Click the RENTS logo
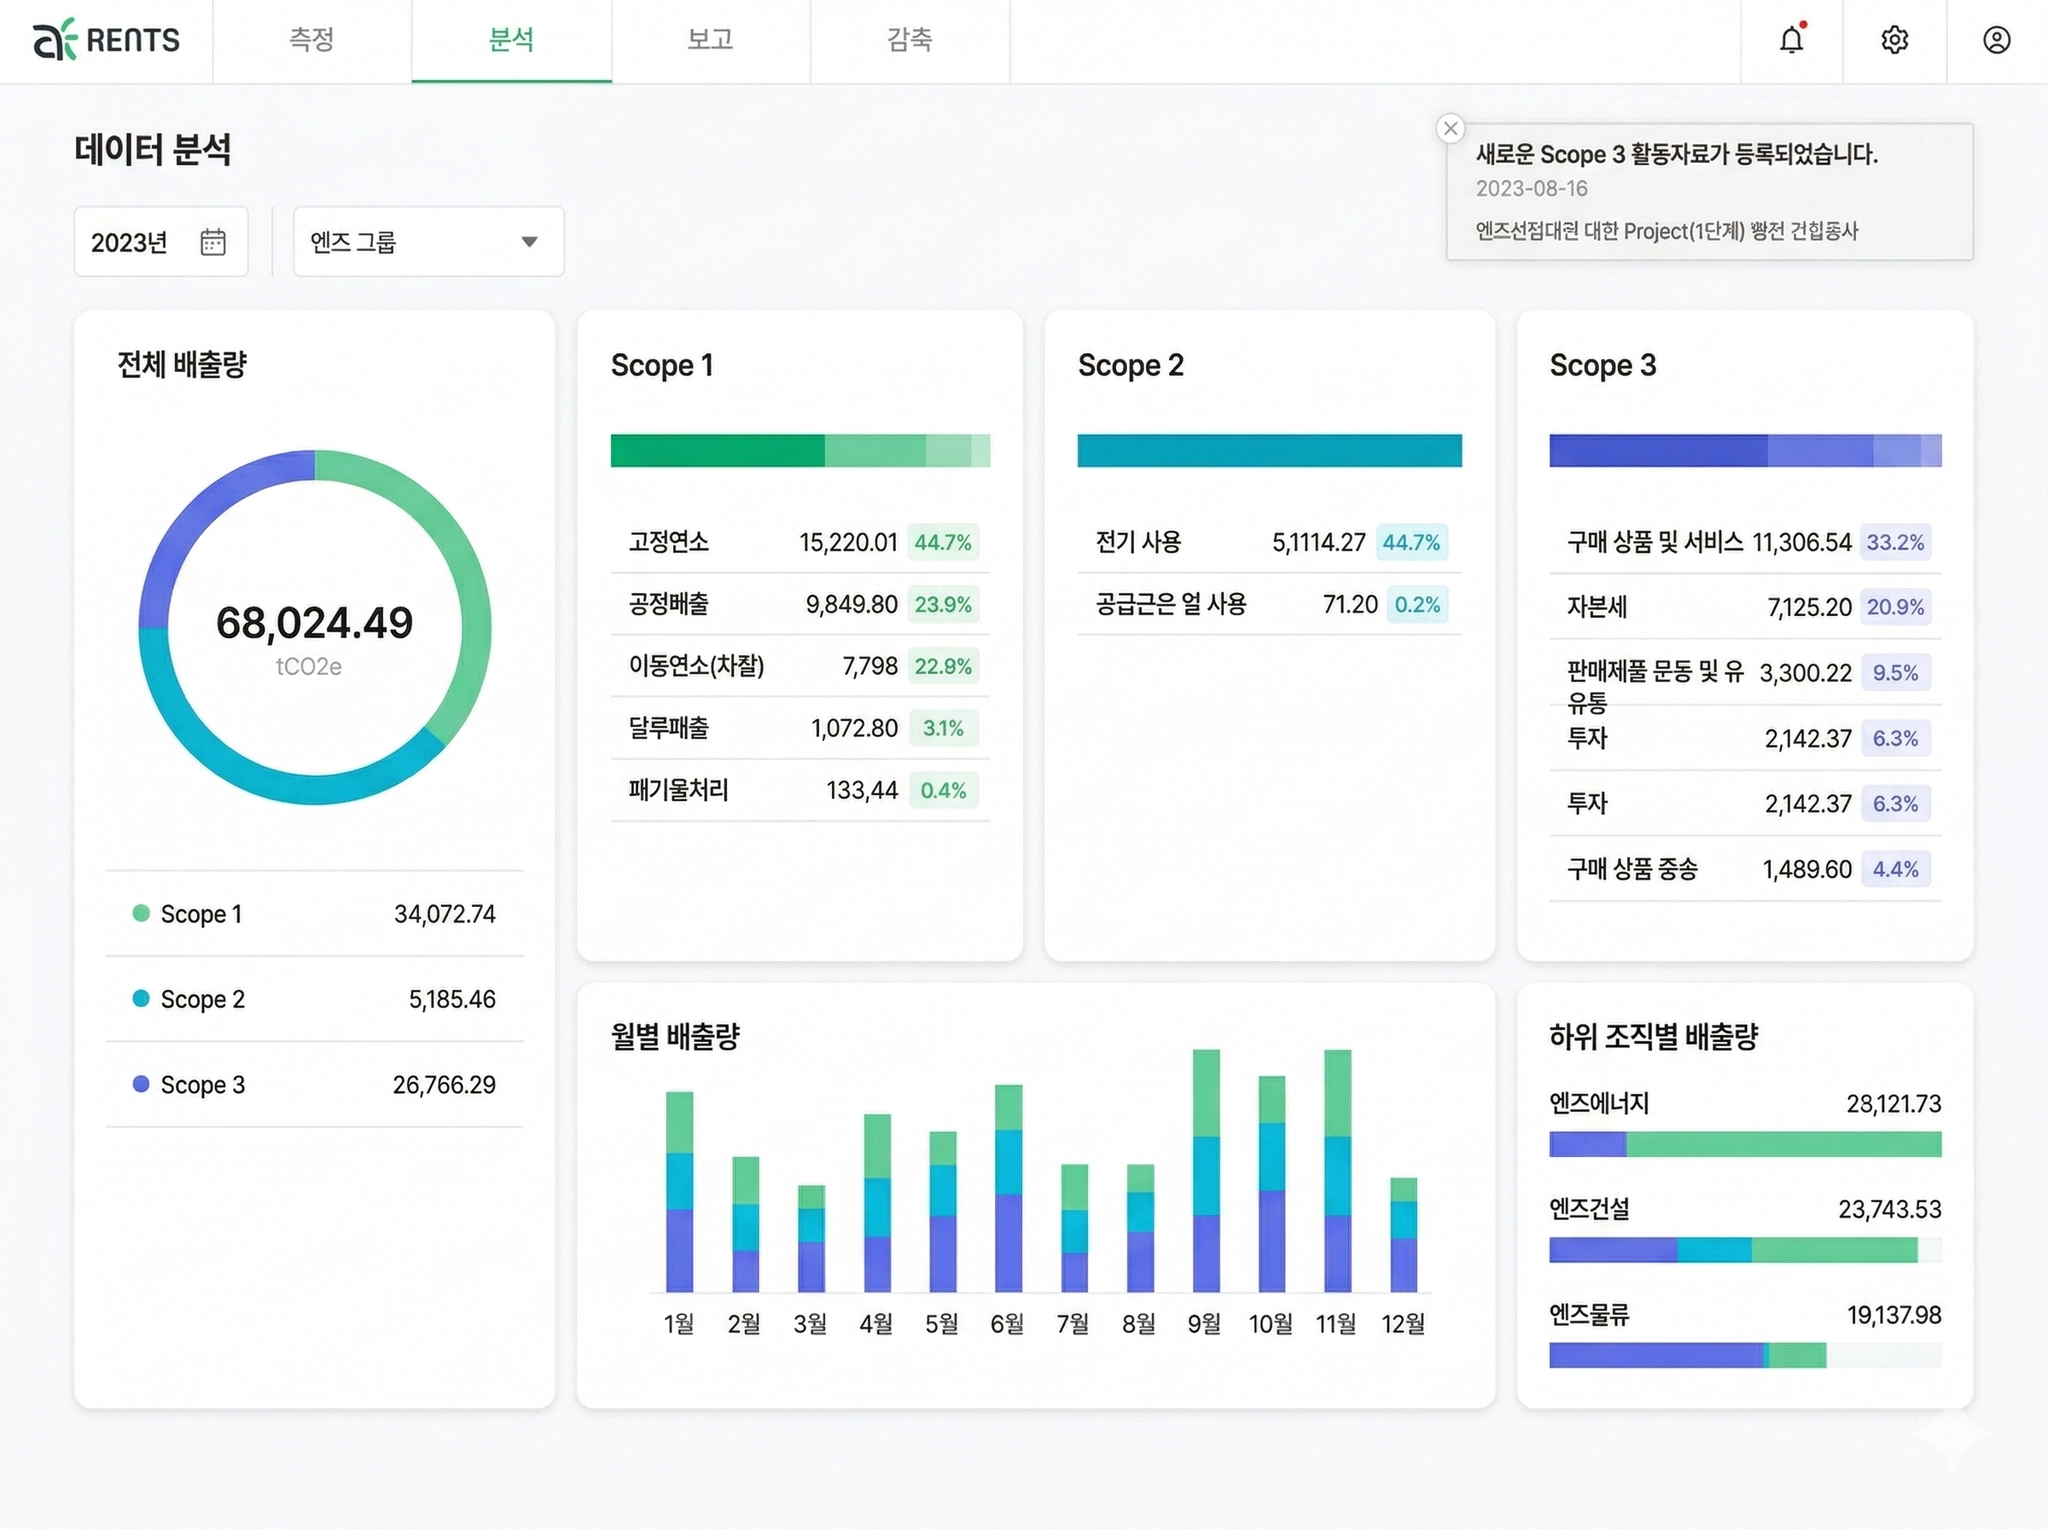2048x1529 pixels. [106, 40]
